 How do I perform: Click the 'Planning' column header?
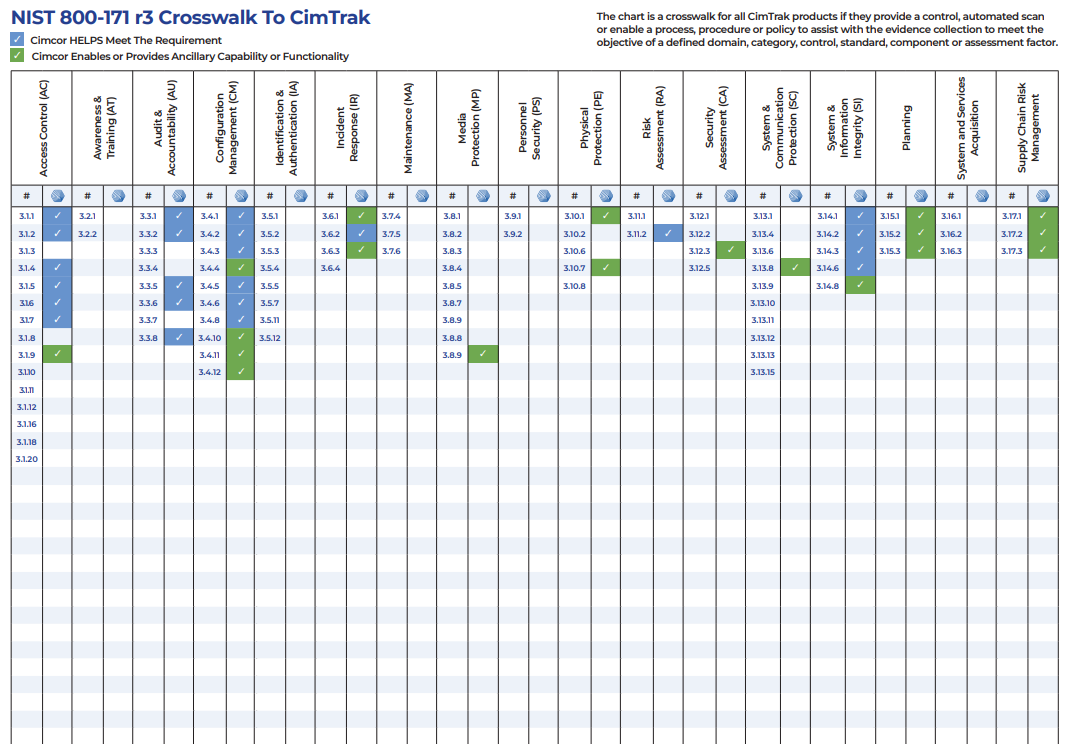tap(906, 128)
